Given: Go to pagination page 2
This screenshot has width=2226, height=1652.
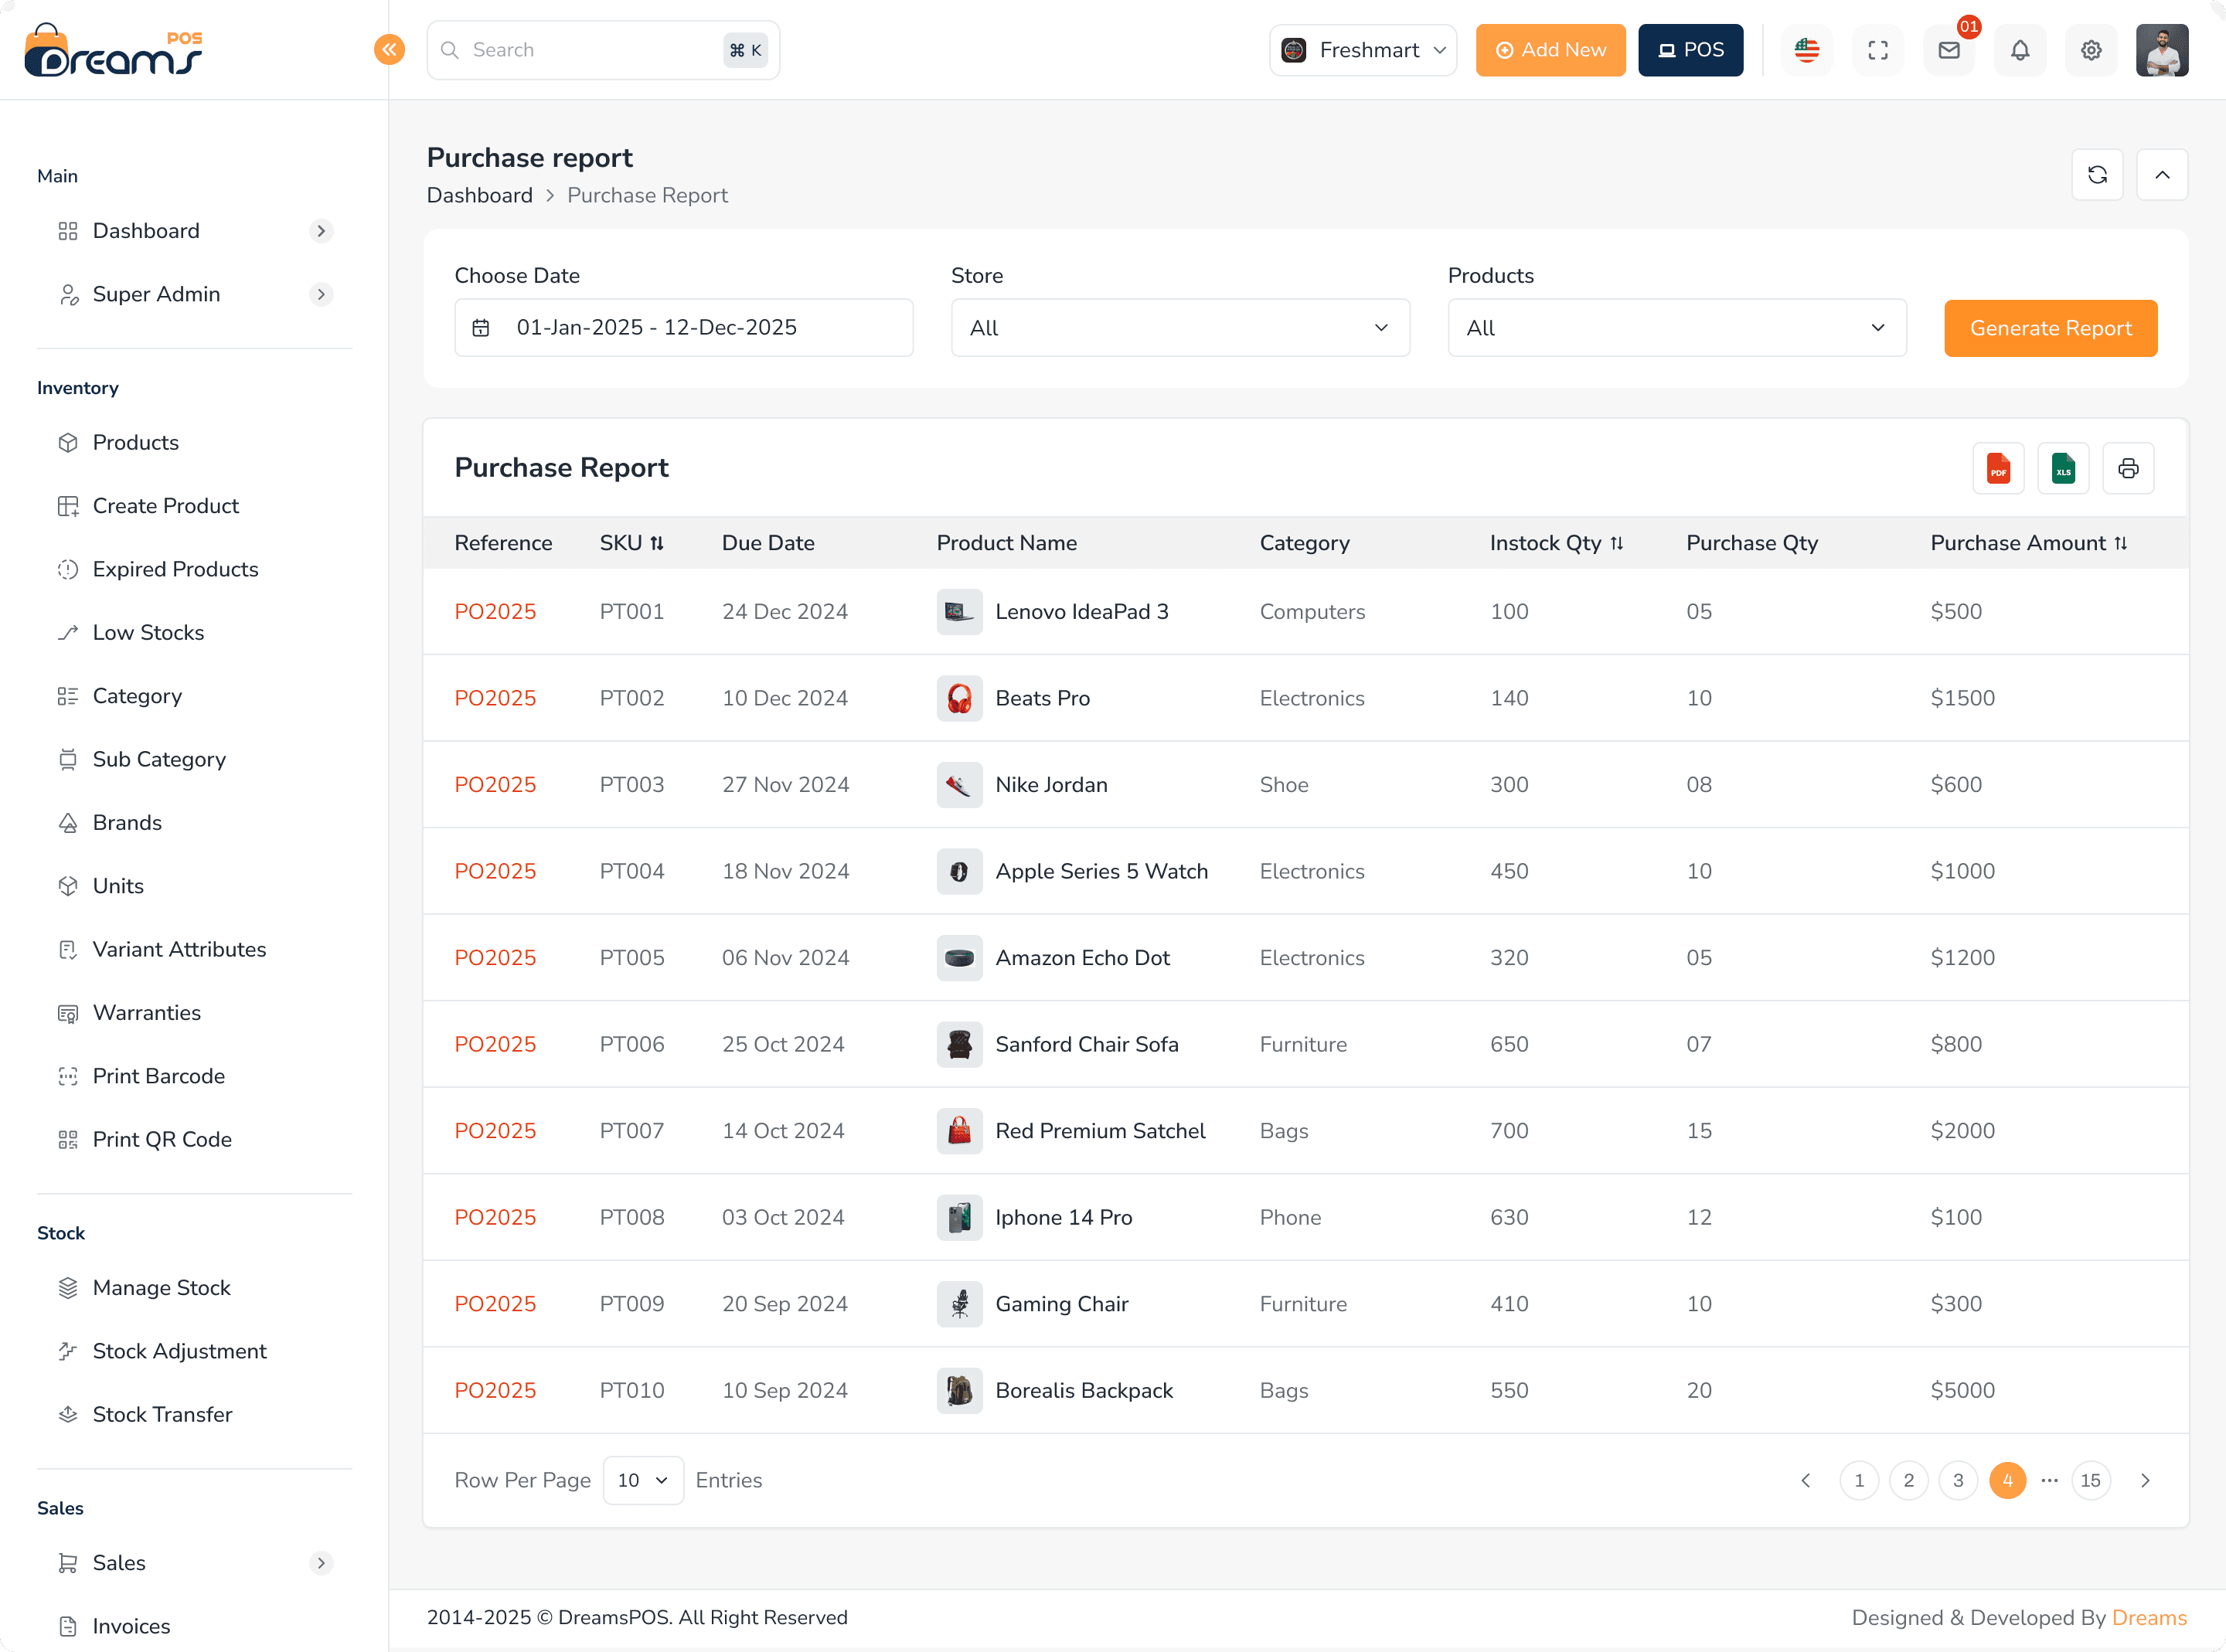Looking at the screenshot, I should 1907,1480.
